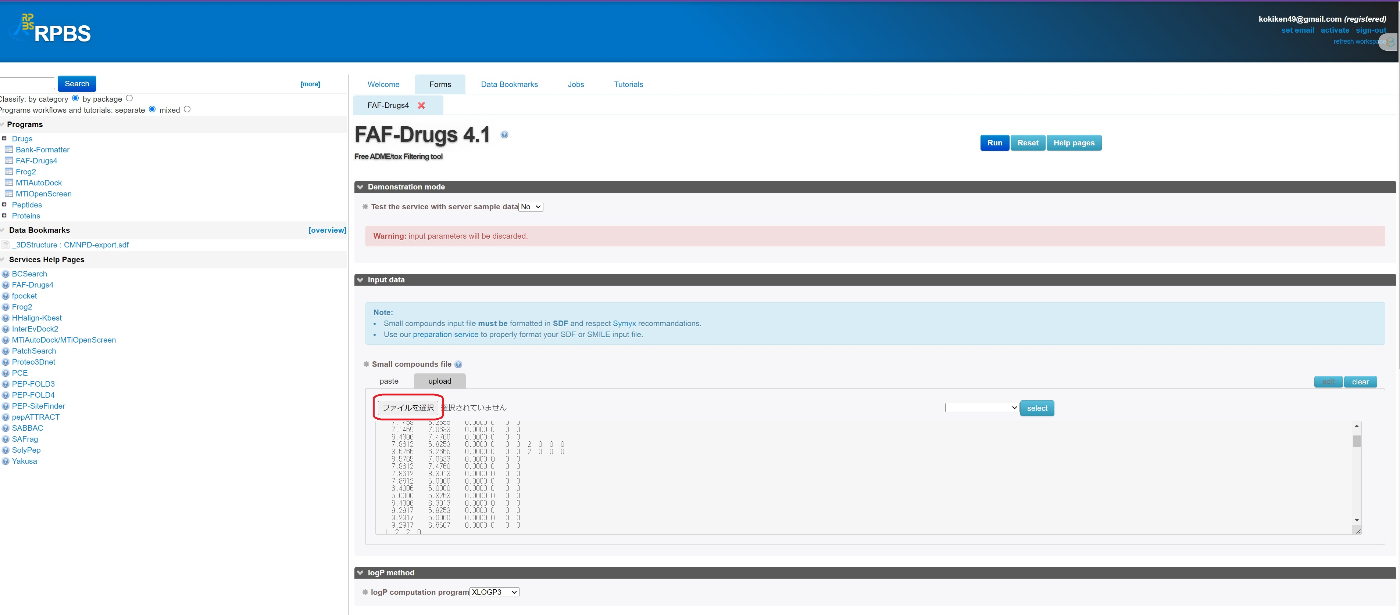Click the set email link

pos(1298,30)
